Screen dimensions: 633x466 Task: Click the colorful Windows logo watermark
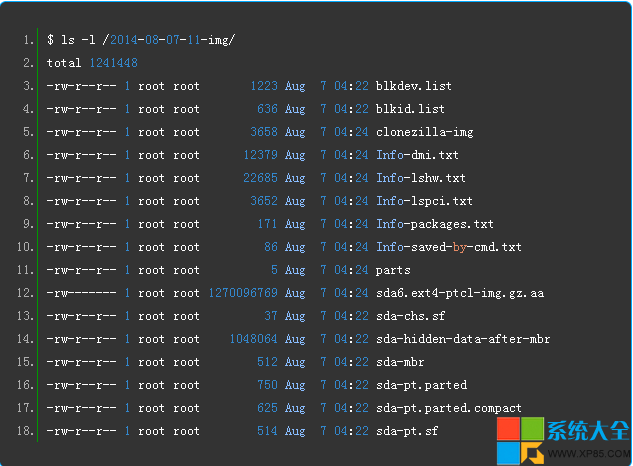[x=519, y=436]
